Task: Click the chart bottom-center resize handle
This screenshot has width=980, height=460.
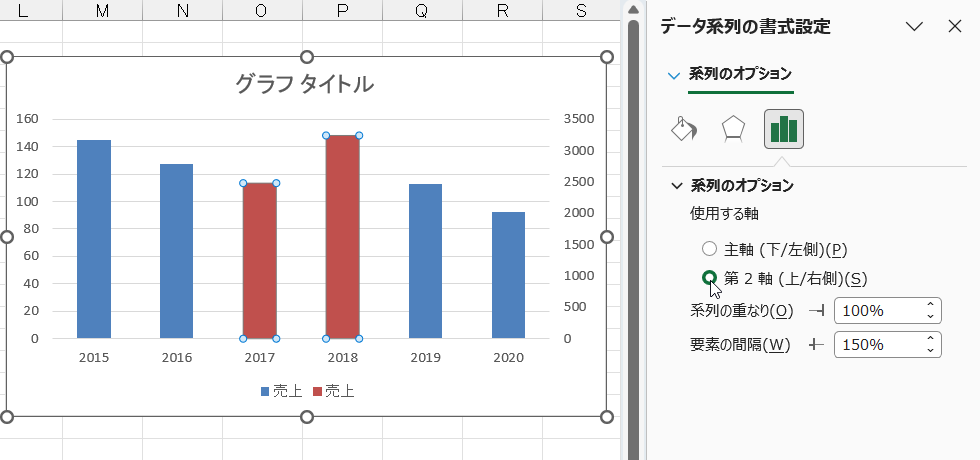Action: [307, 417]
